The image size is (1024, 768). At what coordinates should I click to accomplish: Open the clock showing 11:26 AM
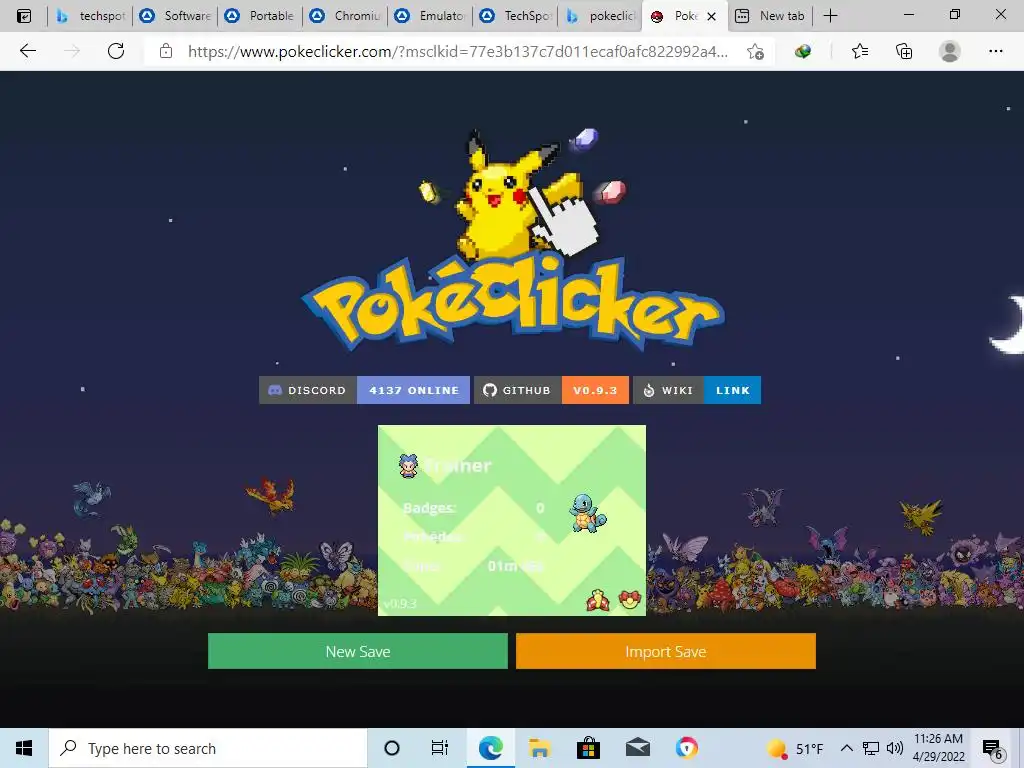point(938,748)
